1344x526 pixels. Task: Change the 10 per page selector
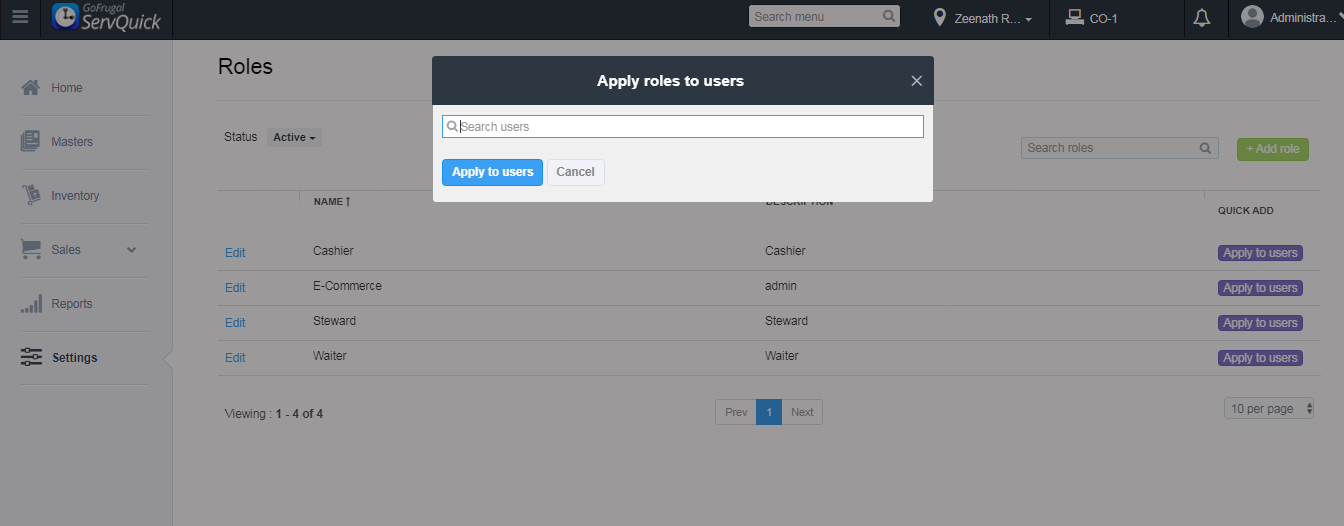click(x=1269, y=409)
